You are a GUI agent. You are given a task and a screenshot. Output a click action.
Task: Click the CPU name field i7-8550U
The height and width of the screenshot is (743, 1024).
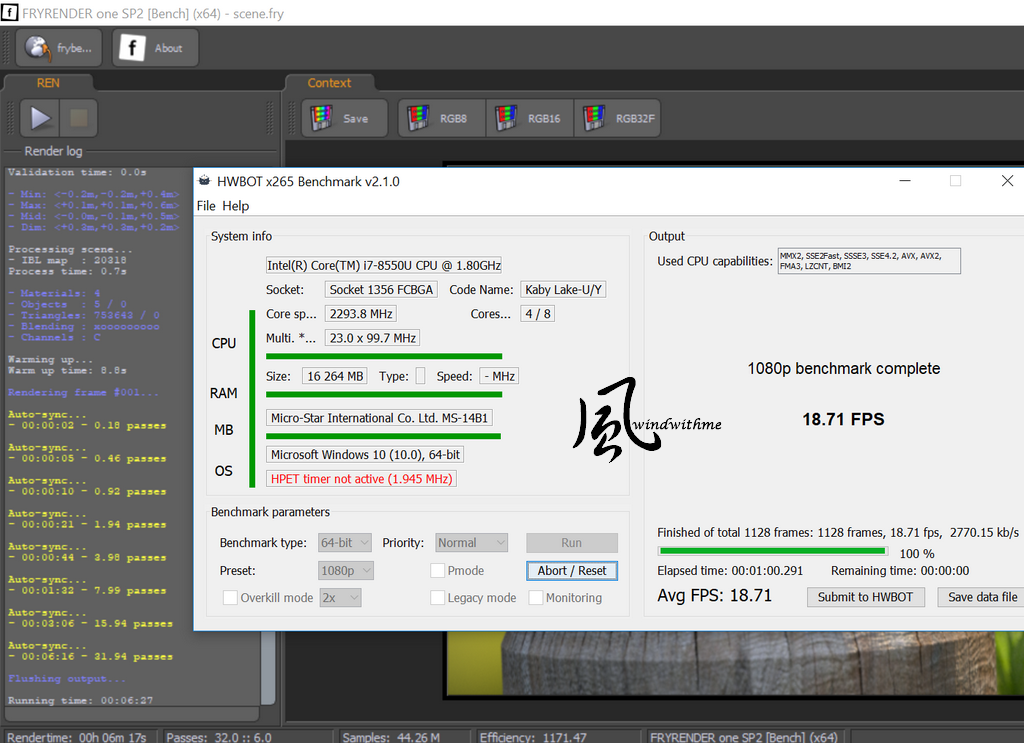pyautogui.click(x=383, y=265)
